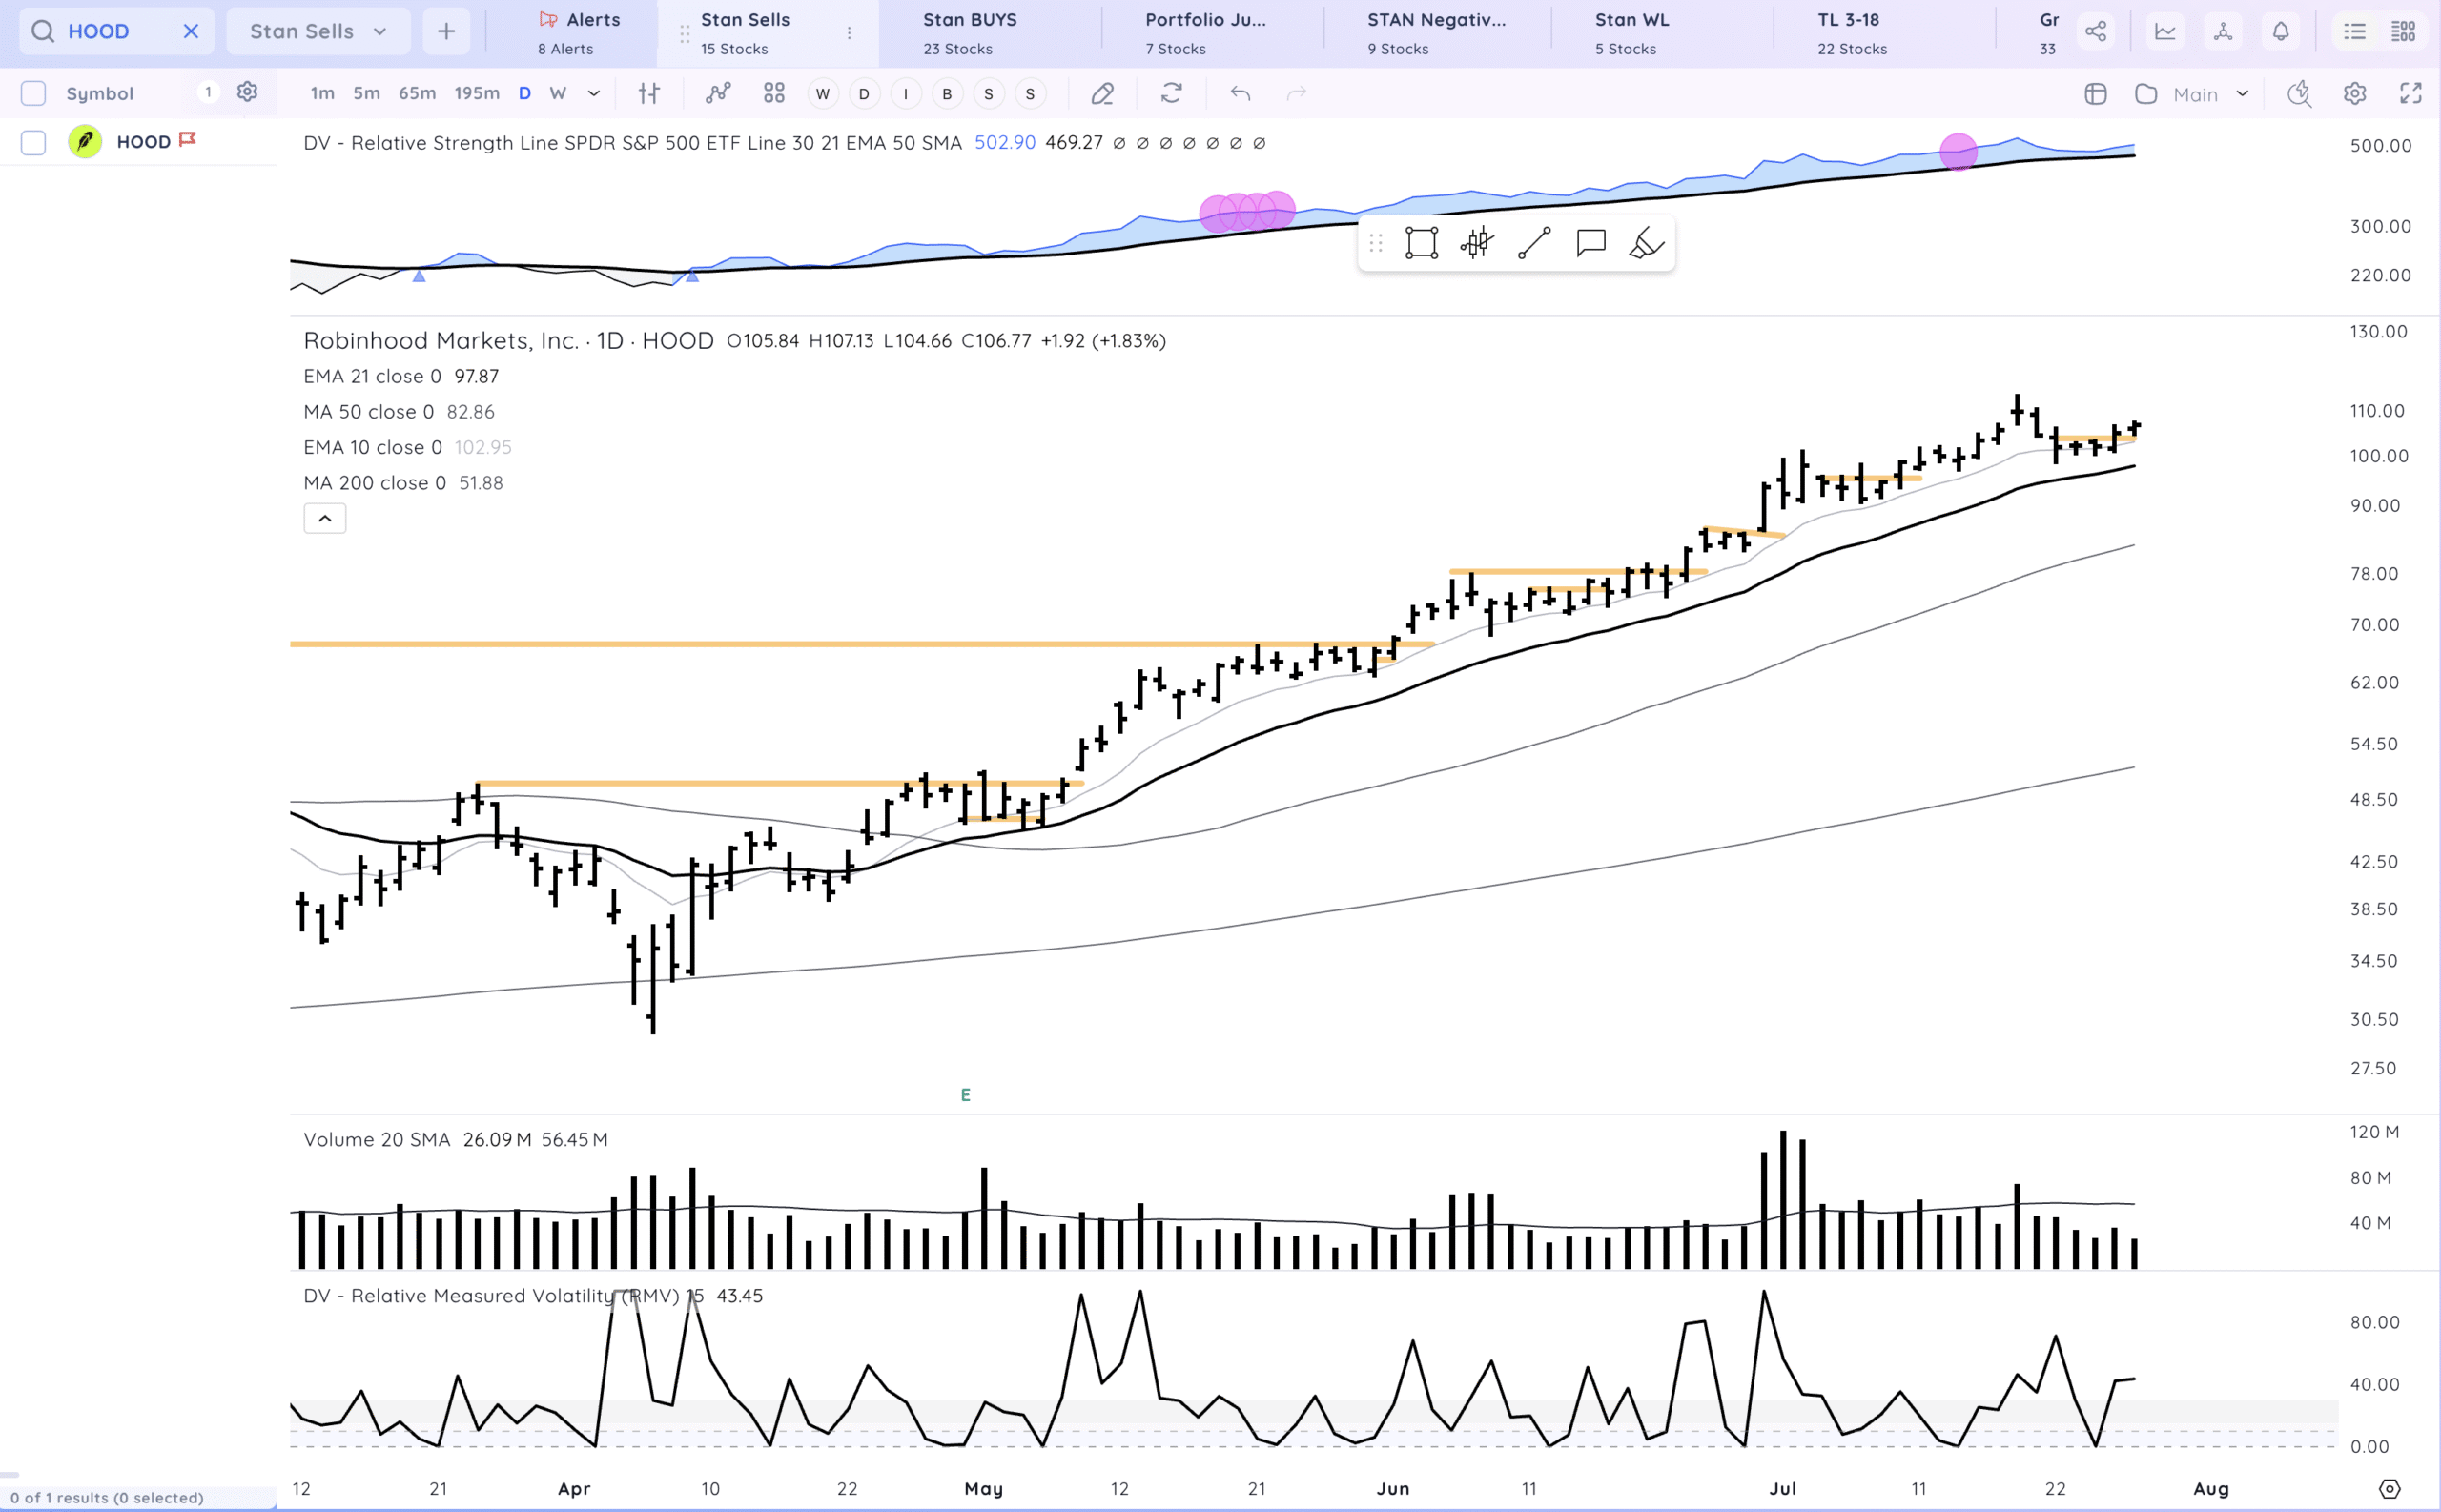The image size is (2441, 1512).
Task: Check the HOOD row checkbox
Action: click(x=34, y=142)
